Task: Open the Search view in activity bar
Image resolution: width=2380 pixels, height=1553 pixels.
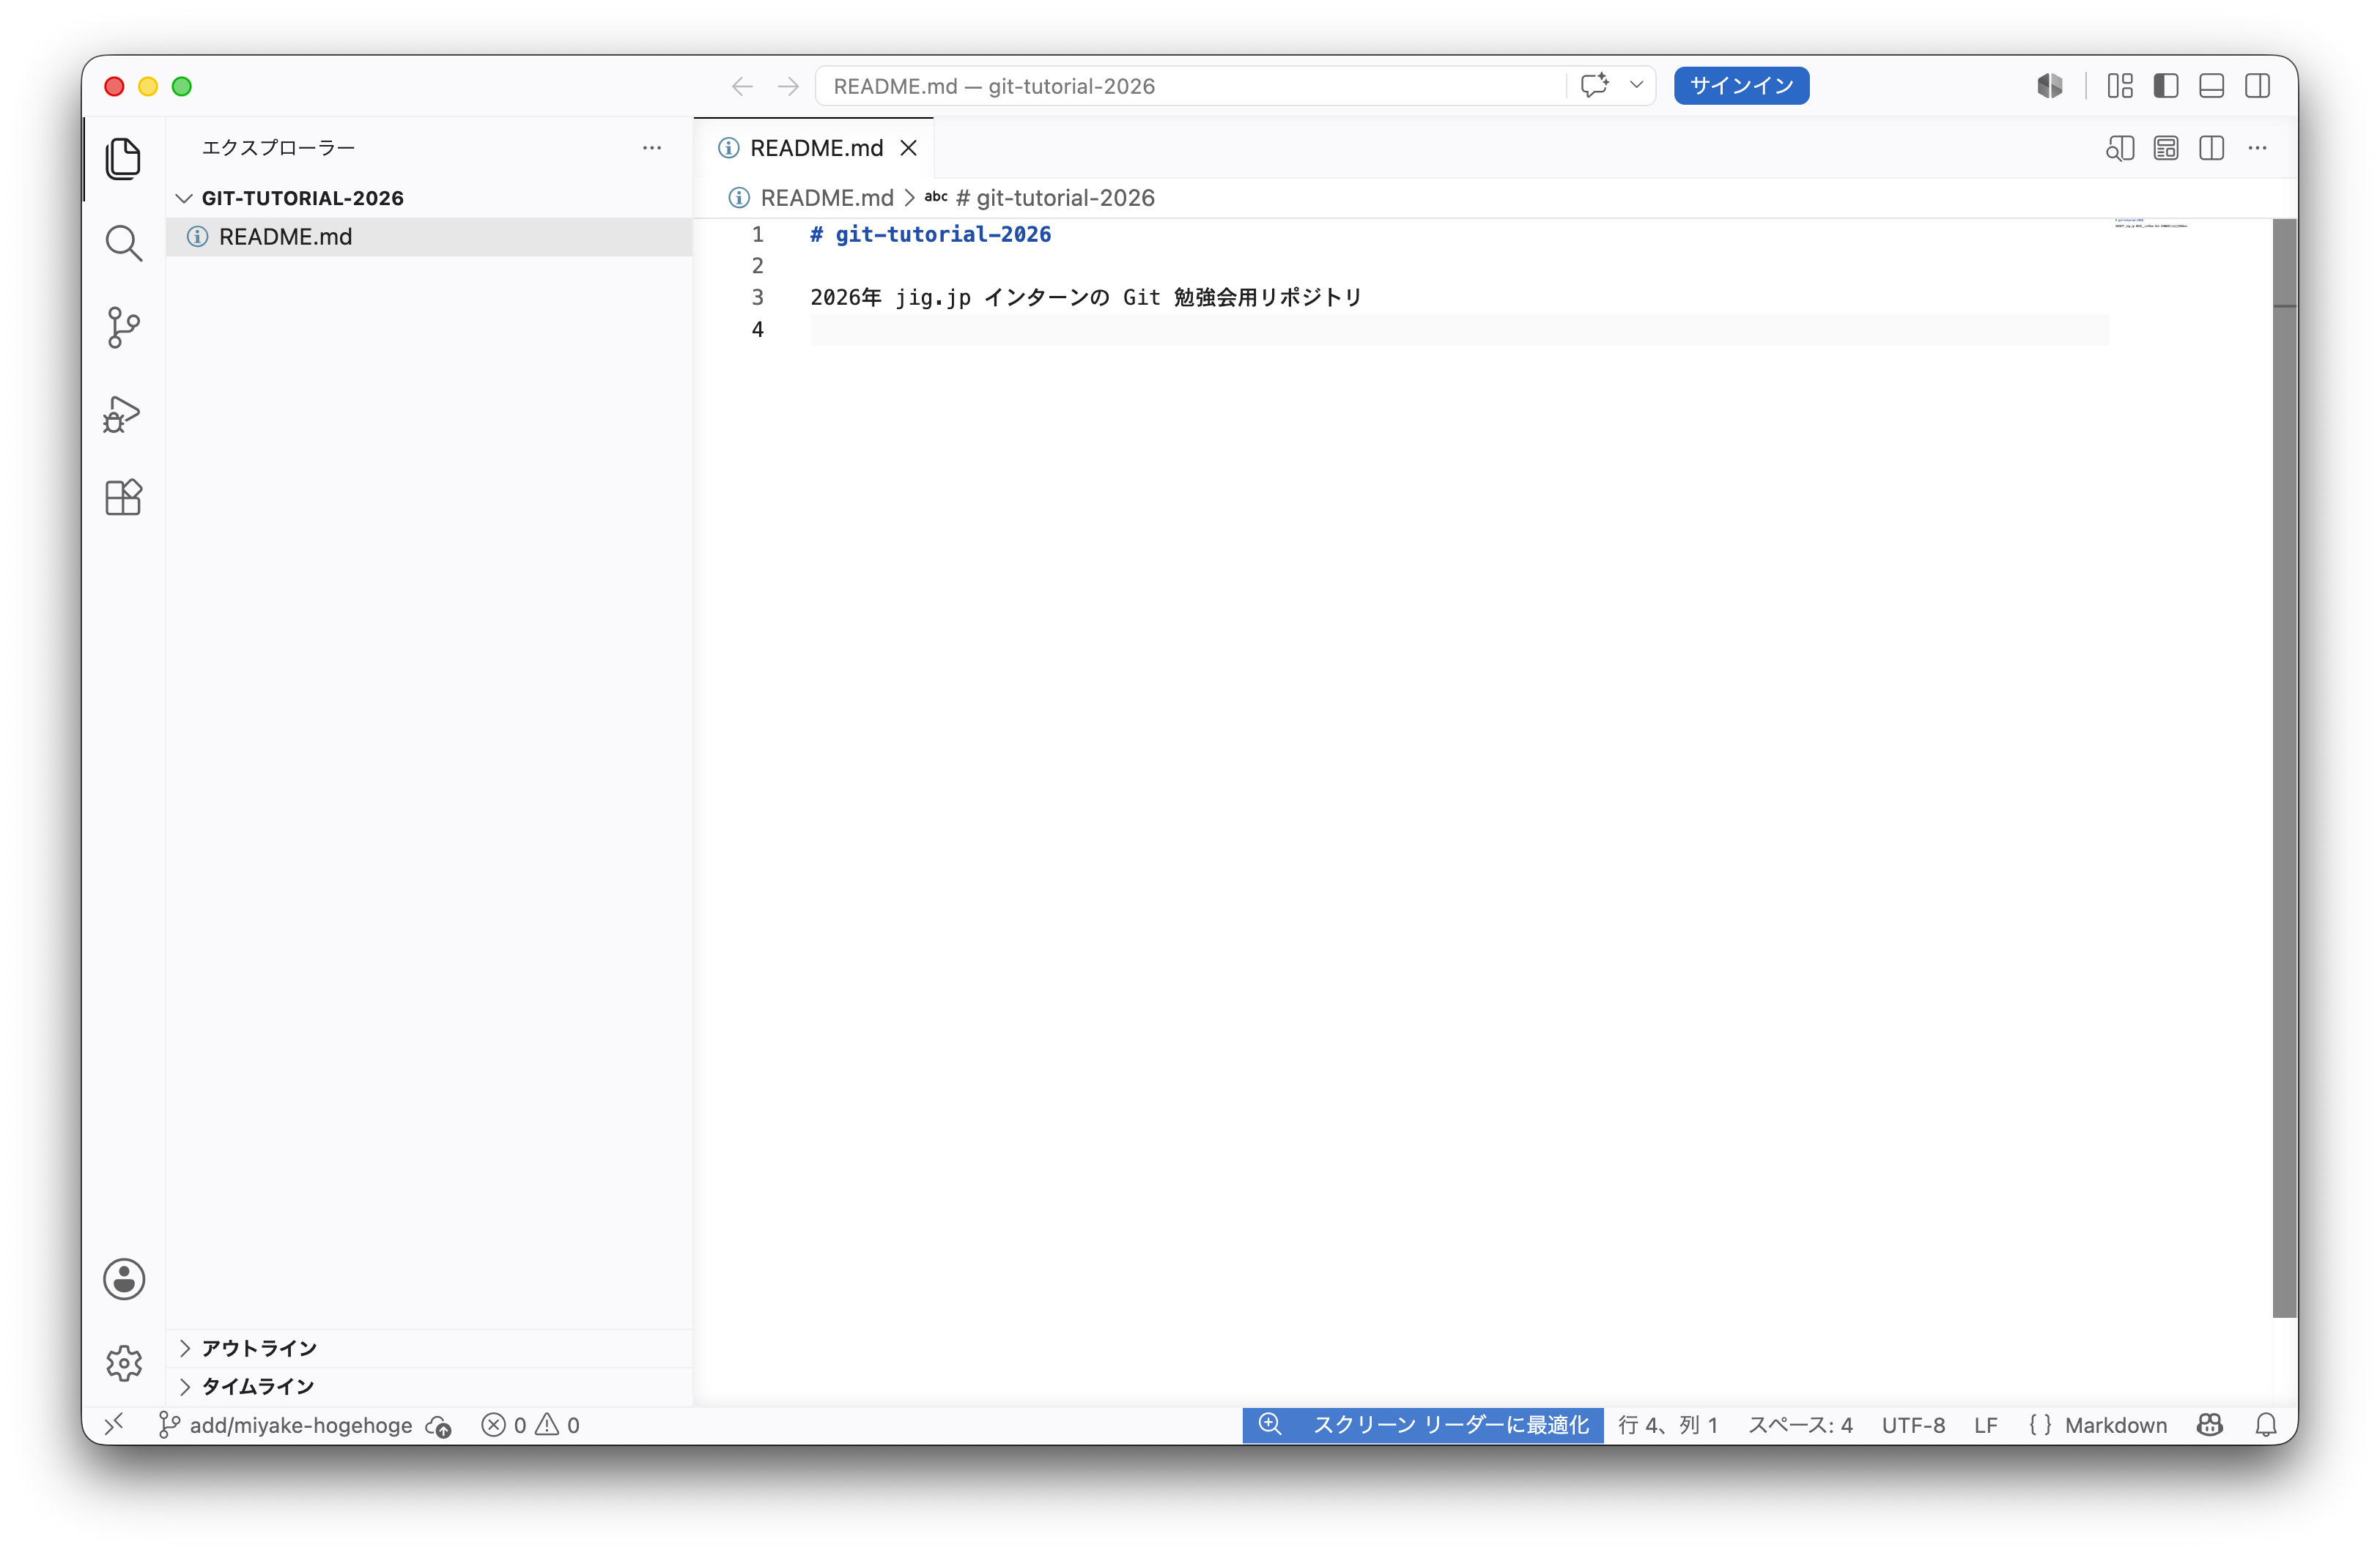Action: [x=123, y=243]
